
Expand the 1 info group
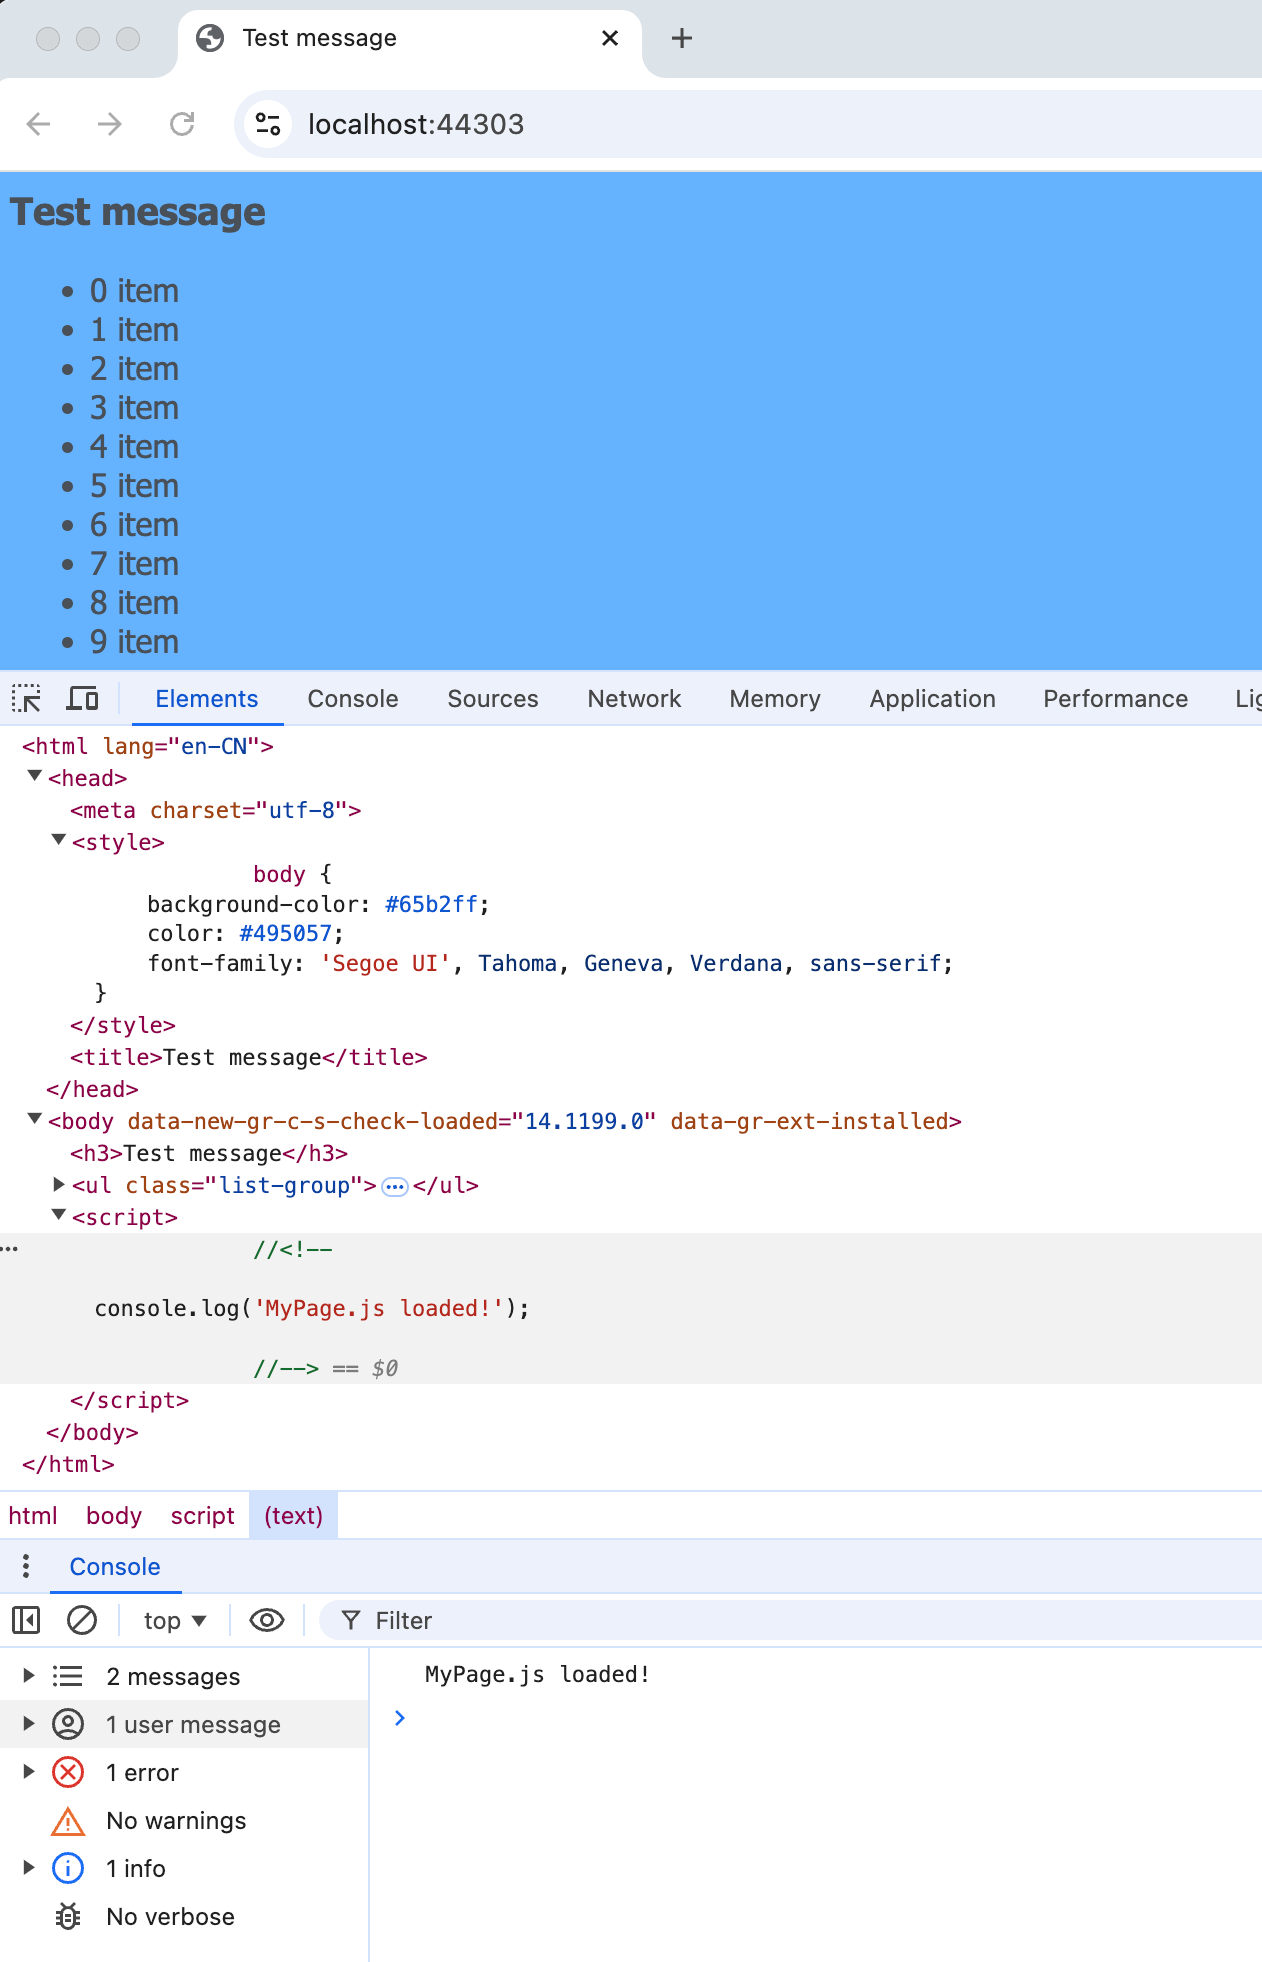click(29, 1868)
